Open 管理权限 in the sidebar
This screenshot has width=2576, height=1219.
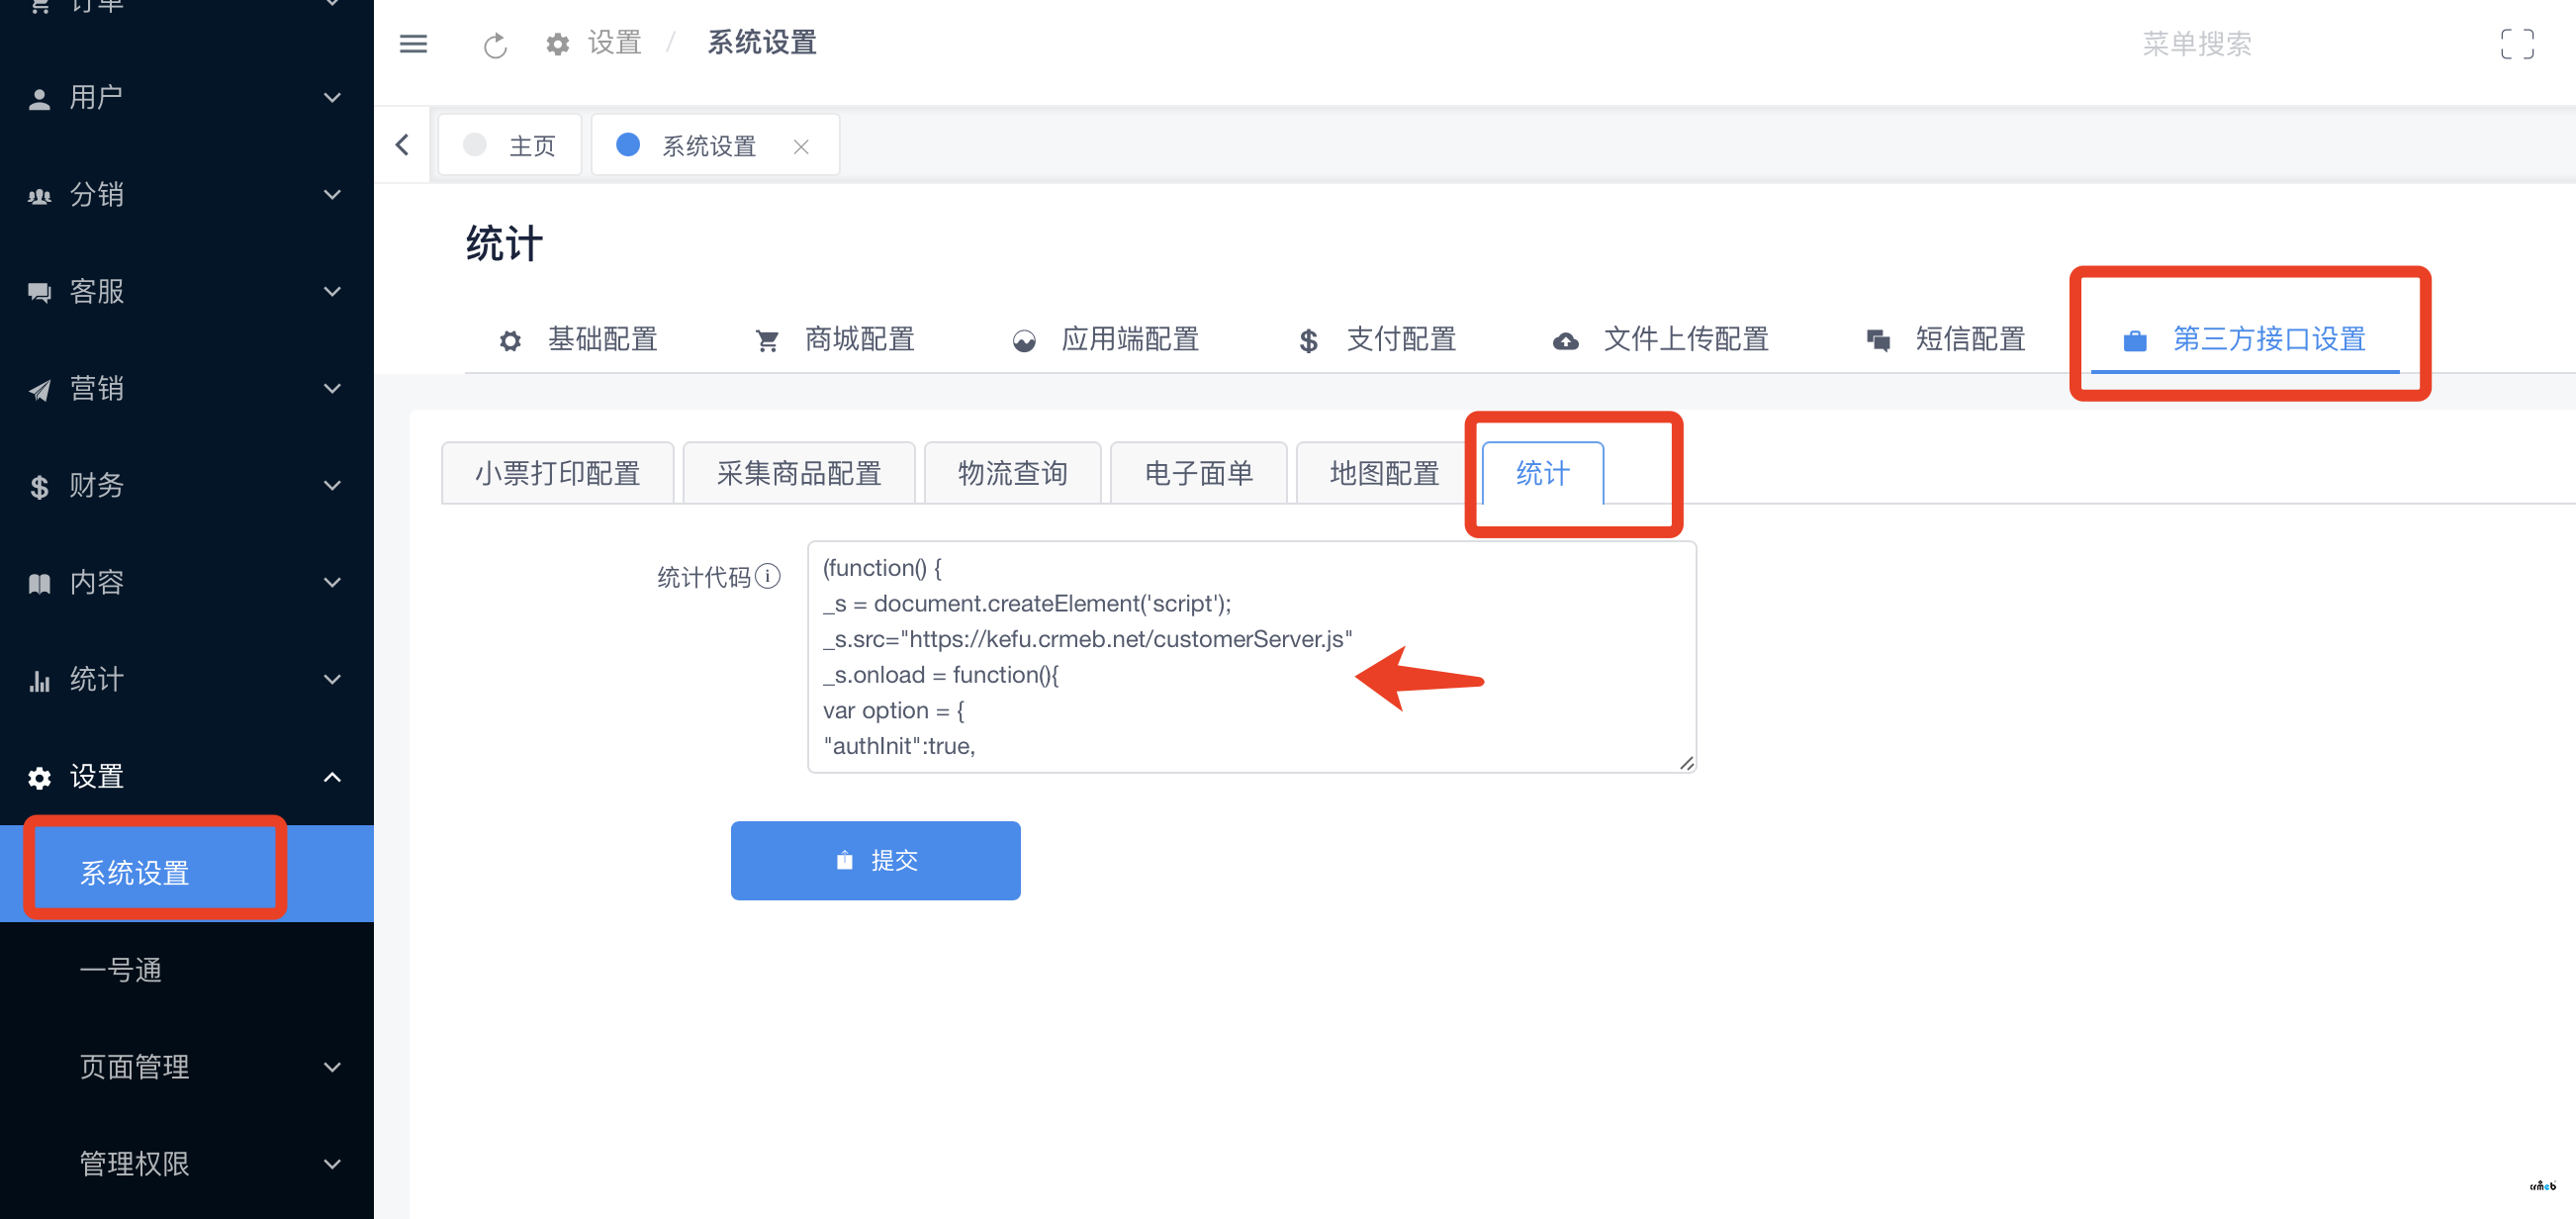tap(187, 1164)
